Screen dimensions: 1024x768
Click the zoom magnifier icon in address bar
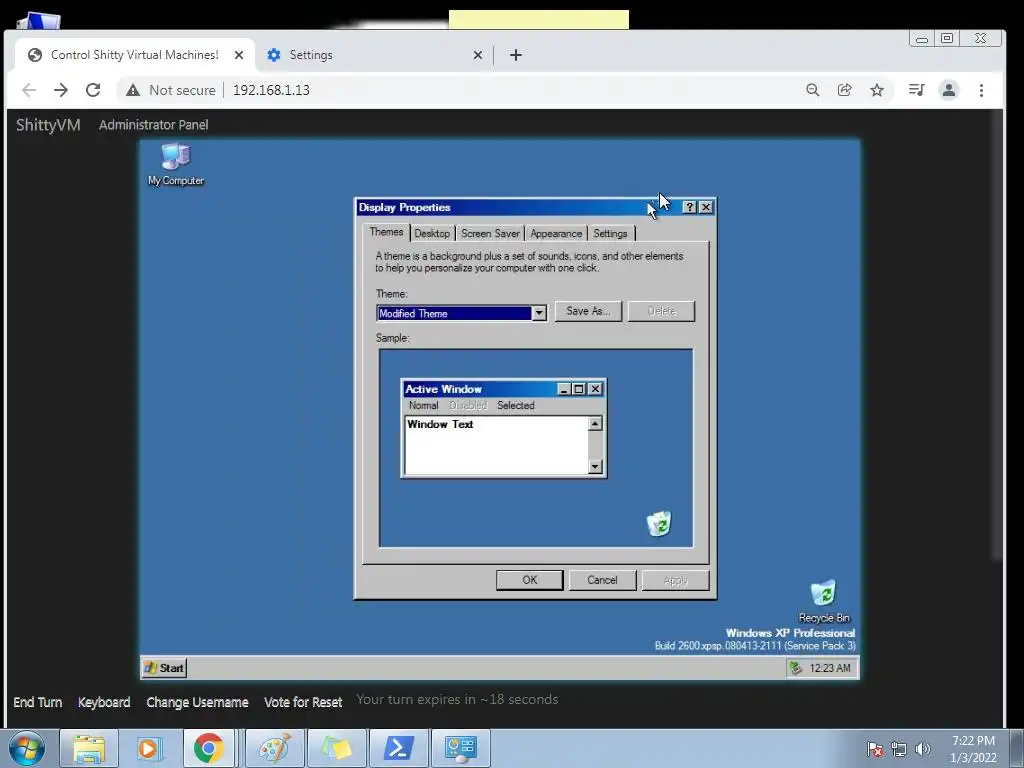pos(812,90)
